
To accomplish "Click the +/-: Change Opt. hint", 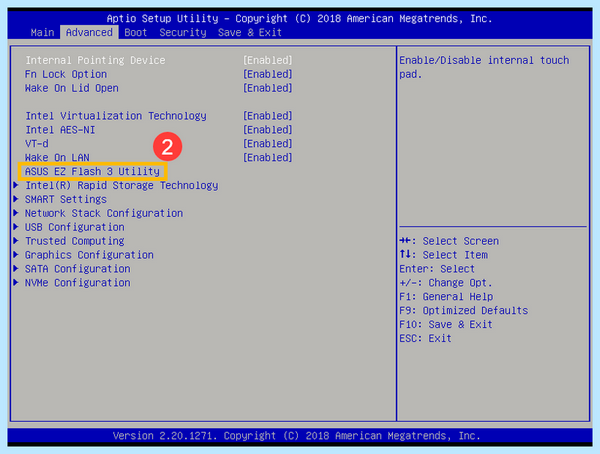I will 446,283.
